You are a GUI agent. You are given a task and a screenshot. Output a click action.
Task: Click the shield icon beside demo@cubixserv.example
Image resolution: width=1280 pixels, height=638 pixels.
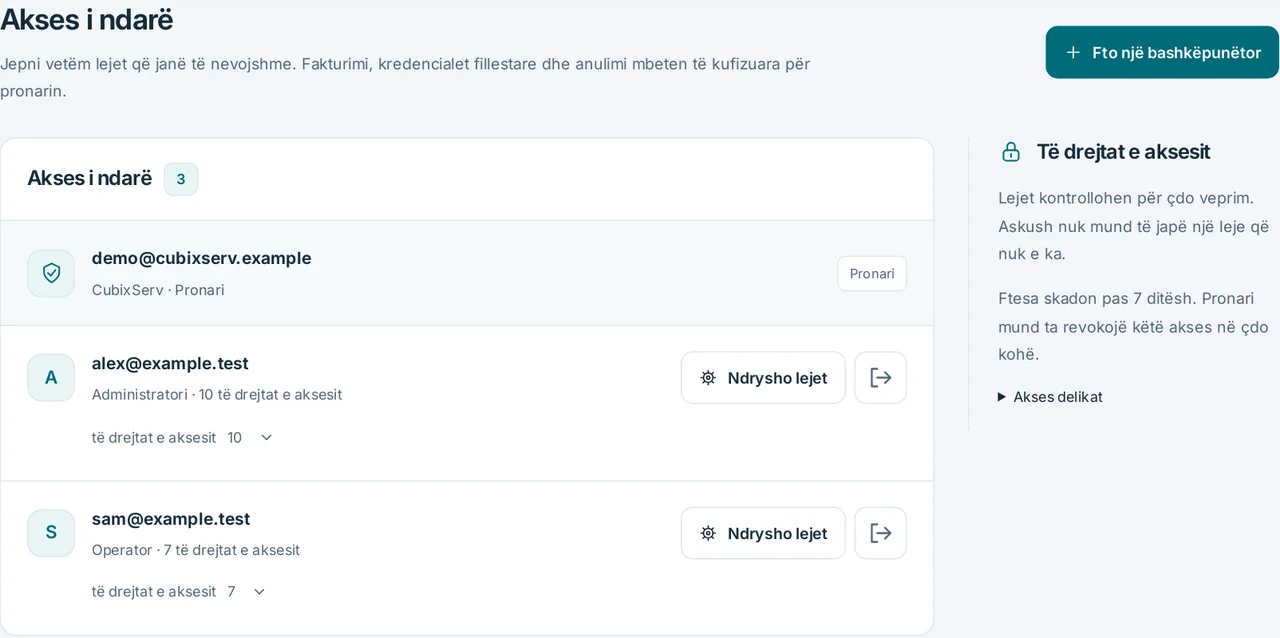click(x=51, y=273)
